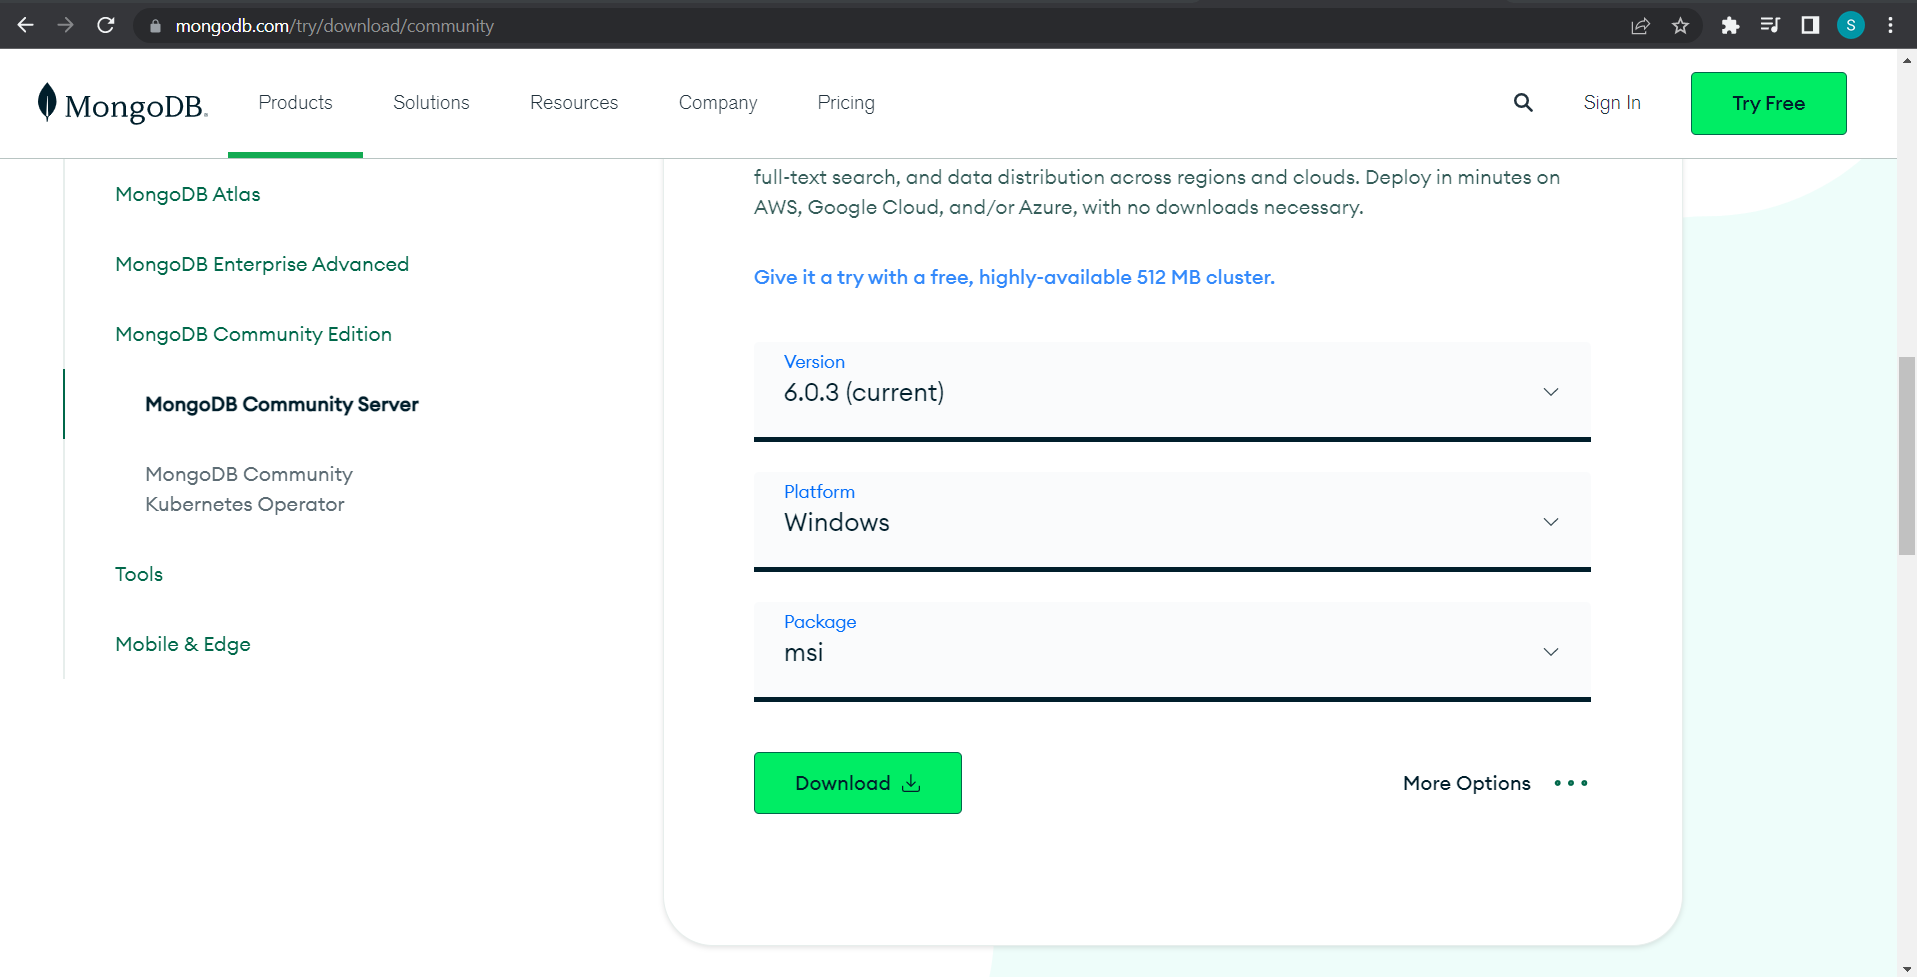Click the browser back arrow
This screenshot has width=1917, height=977.
(26, 25)
